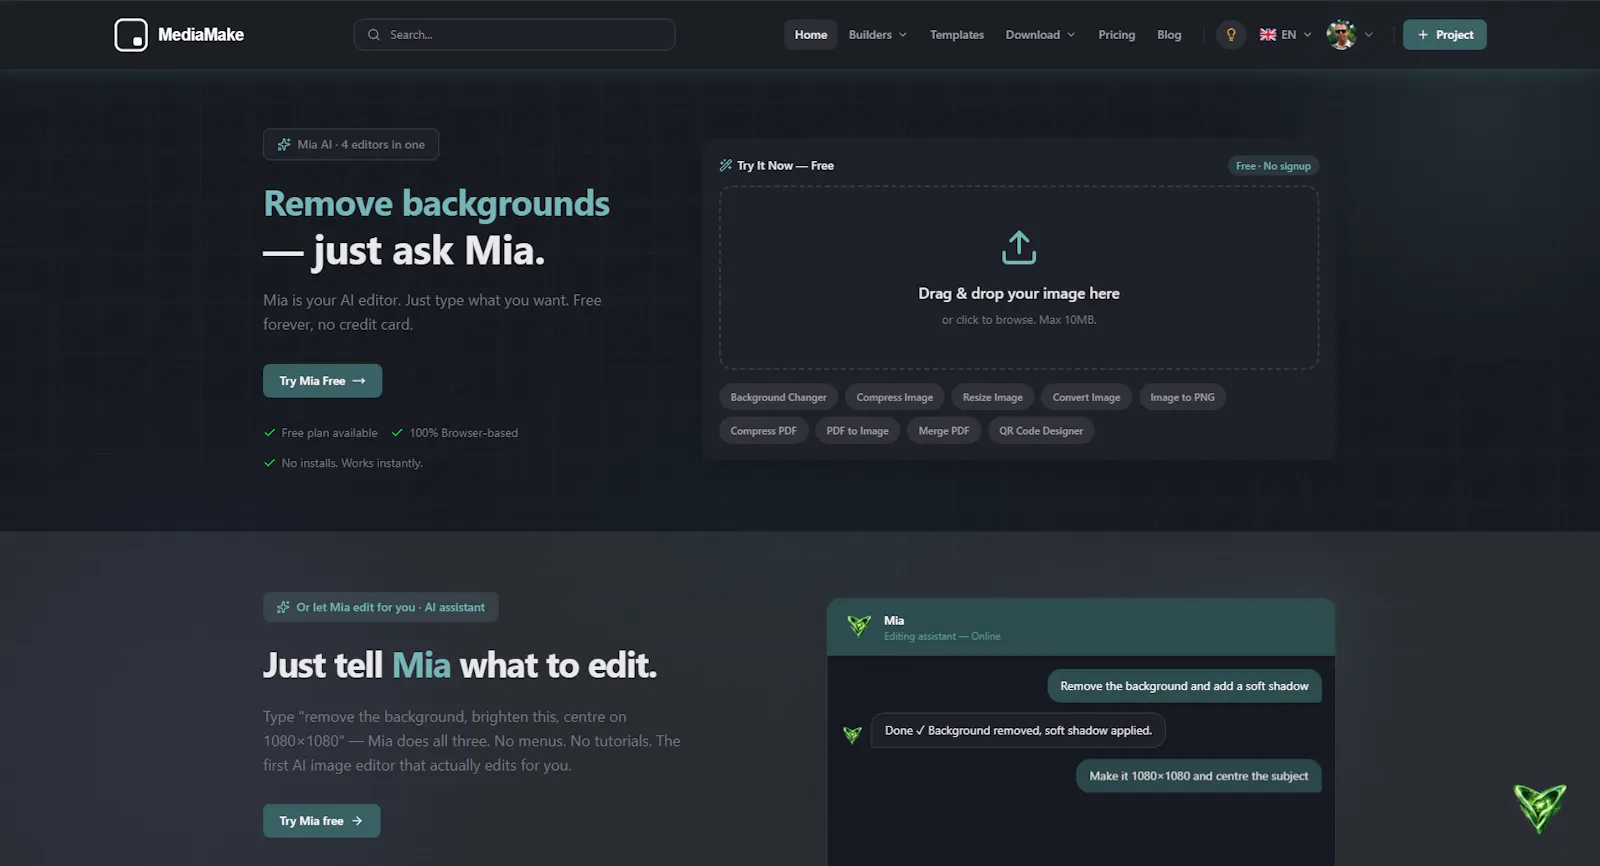
Task: Click the 'Or let Mia edit for you' badge
Action: 380,607
